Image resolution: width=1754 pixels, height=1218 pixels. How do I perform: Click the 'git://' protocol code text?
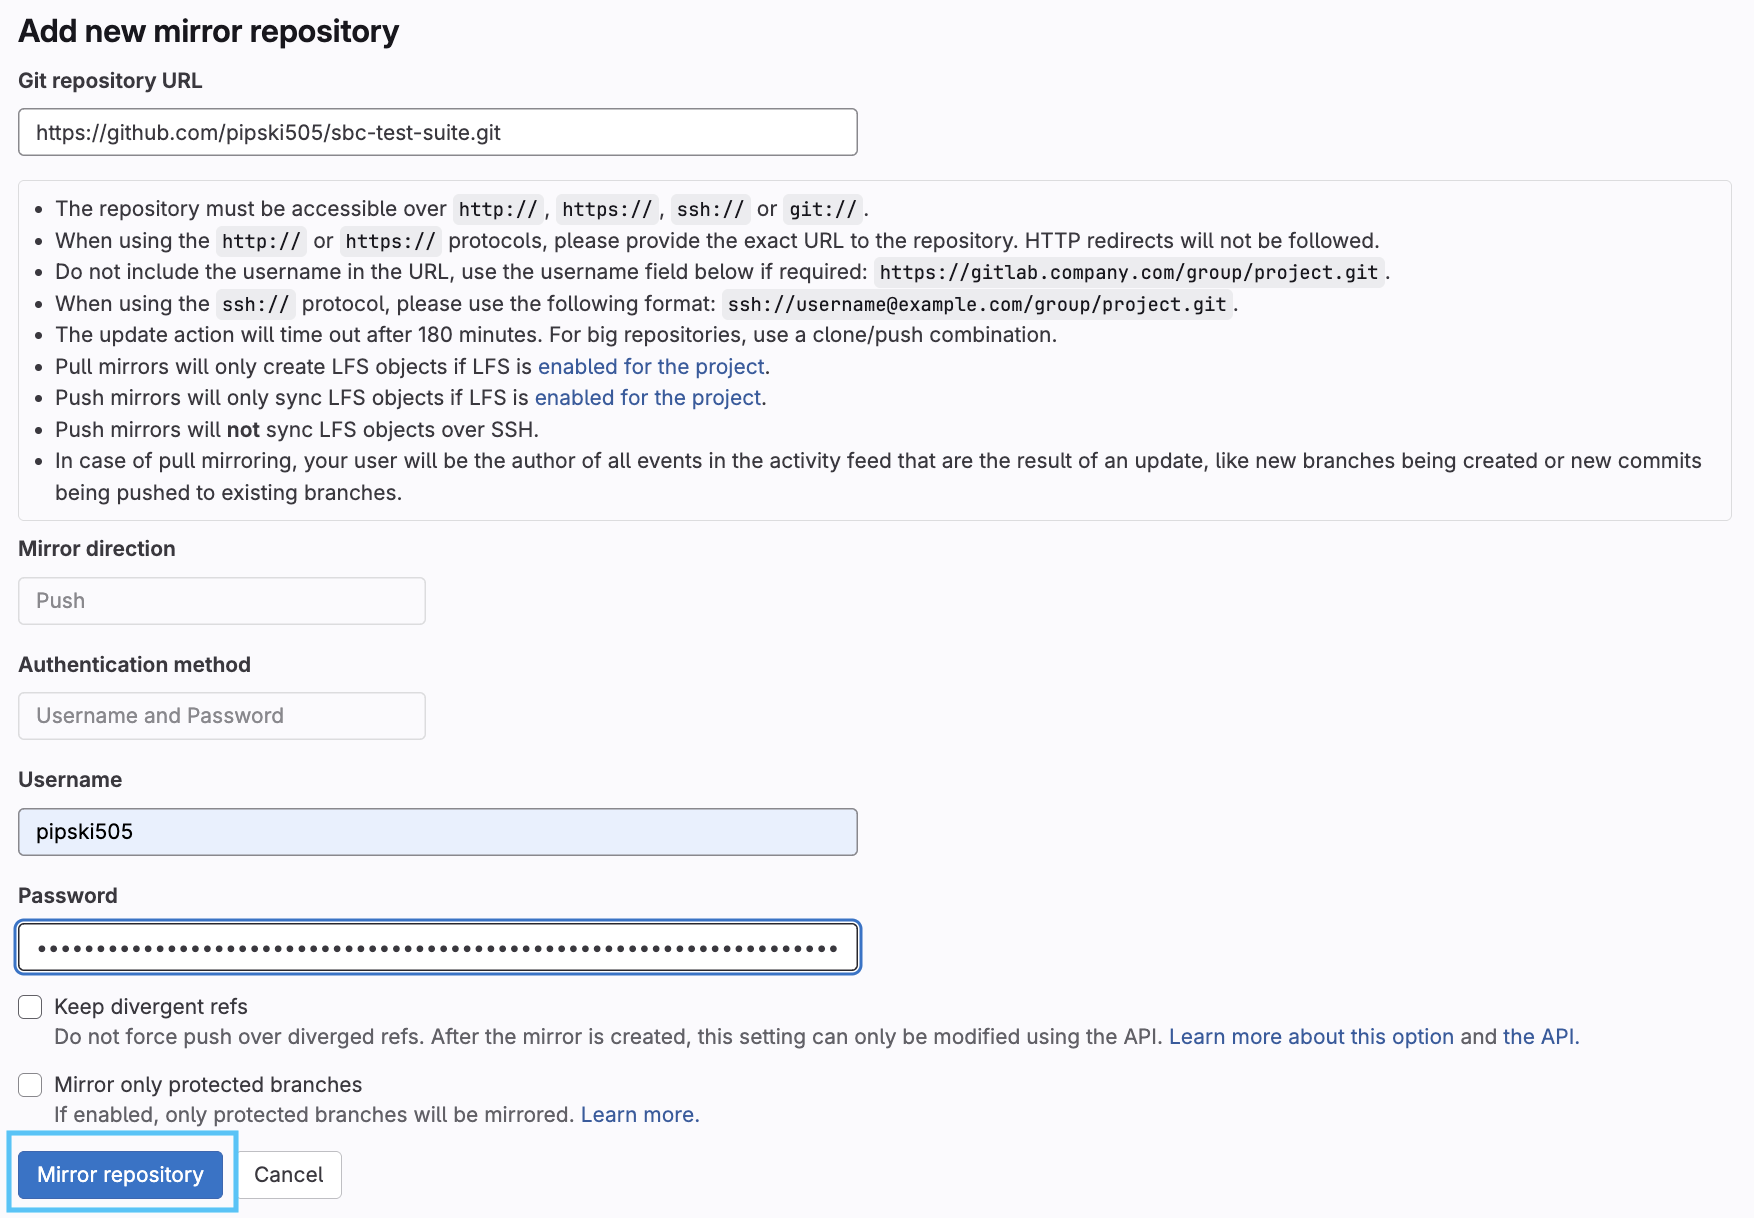(x=823, y=209)
